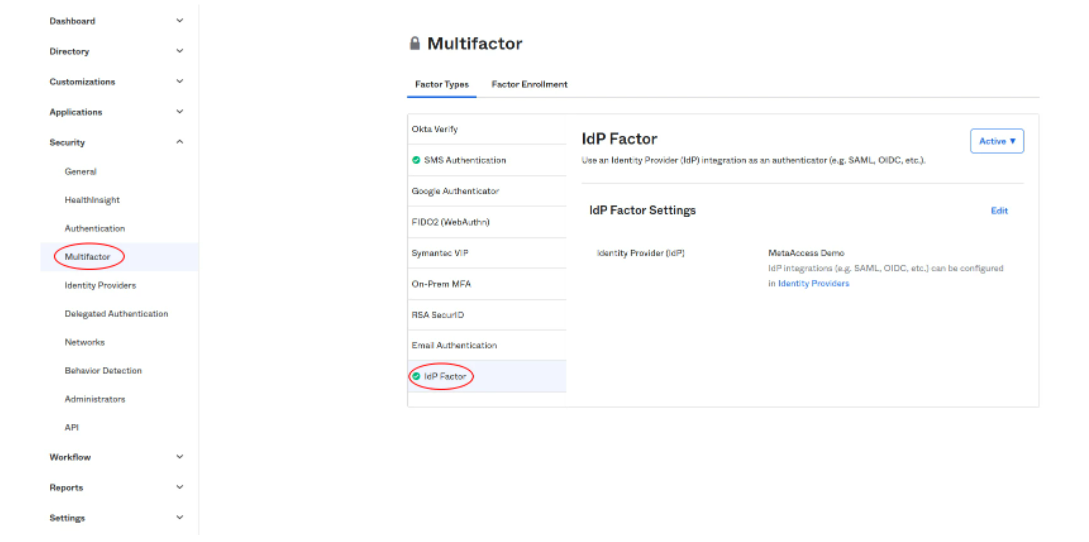The width and height of the screenshot is (1089, 542).
Task: Open Networks in the Security menu
Action: (85, 343)
